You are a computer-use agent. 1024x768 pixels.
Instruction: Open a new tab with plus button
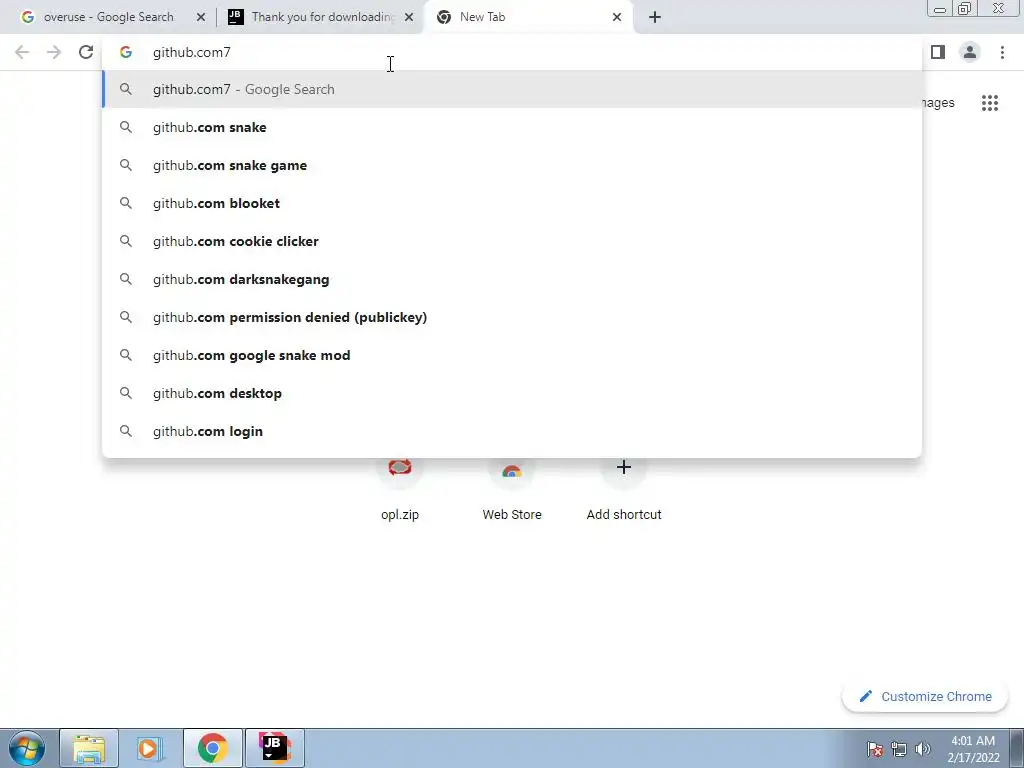(655, 17)
